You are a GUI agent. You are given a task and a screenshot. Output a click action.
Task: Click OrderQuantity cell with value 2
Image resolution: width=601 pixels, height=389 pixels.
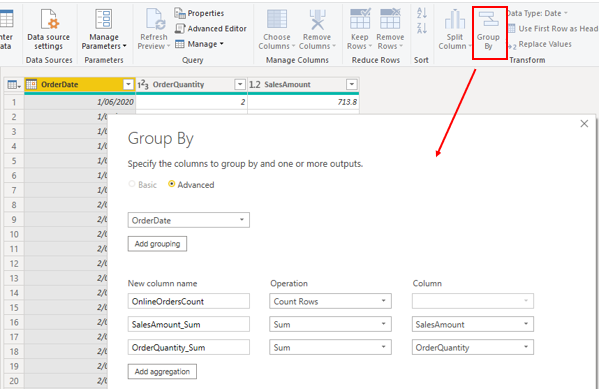click(192, 102)
